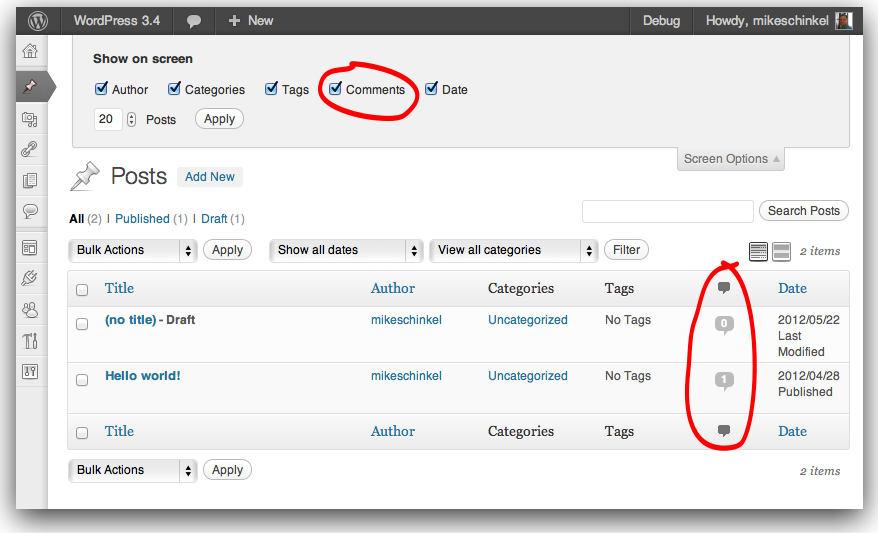Click Uncategorized in the draft post row
The image size is (878, 533).
527,320
